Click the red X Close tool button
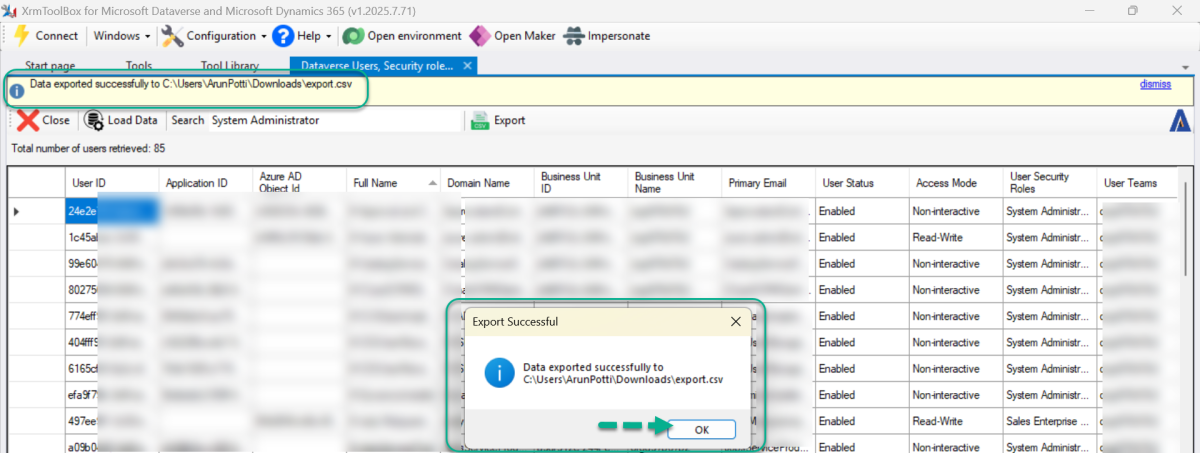 (x=44, y=120)
